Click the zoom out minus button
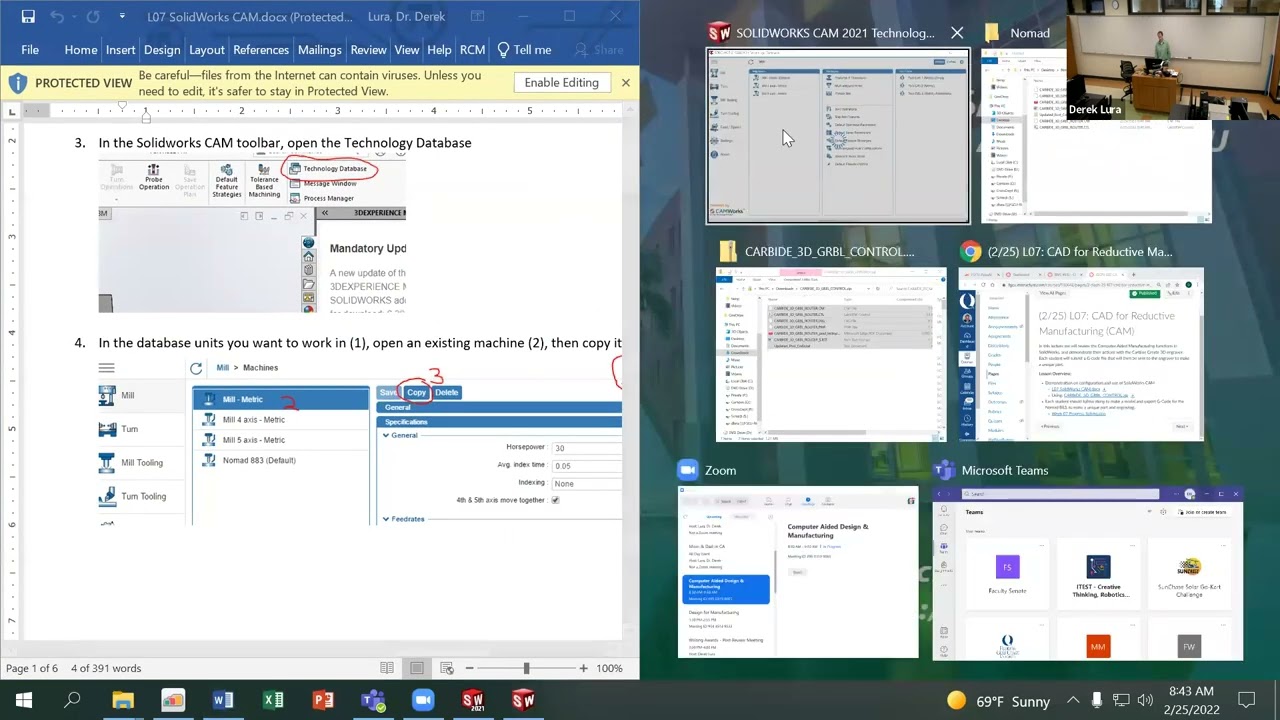This screenshot has width=1280, height=720. (469, 668)
